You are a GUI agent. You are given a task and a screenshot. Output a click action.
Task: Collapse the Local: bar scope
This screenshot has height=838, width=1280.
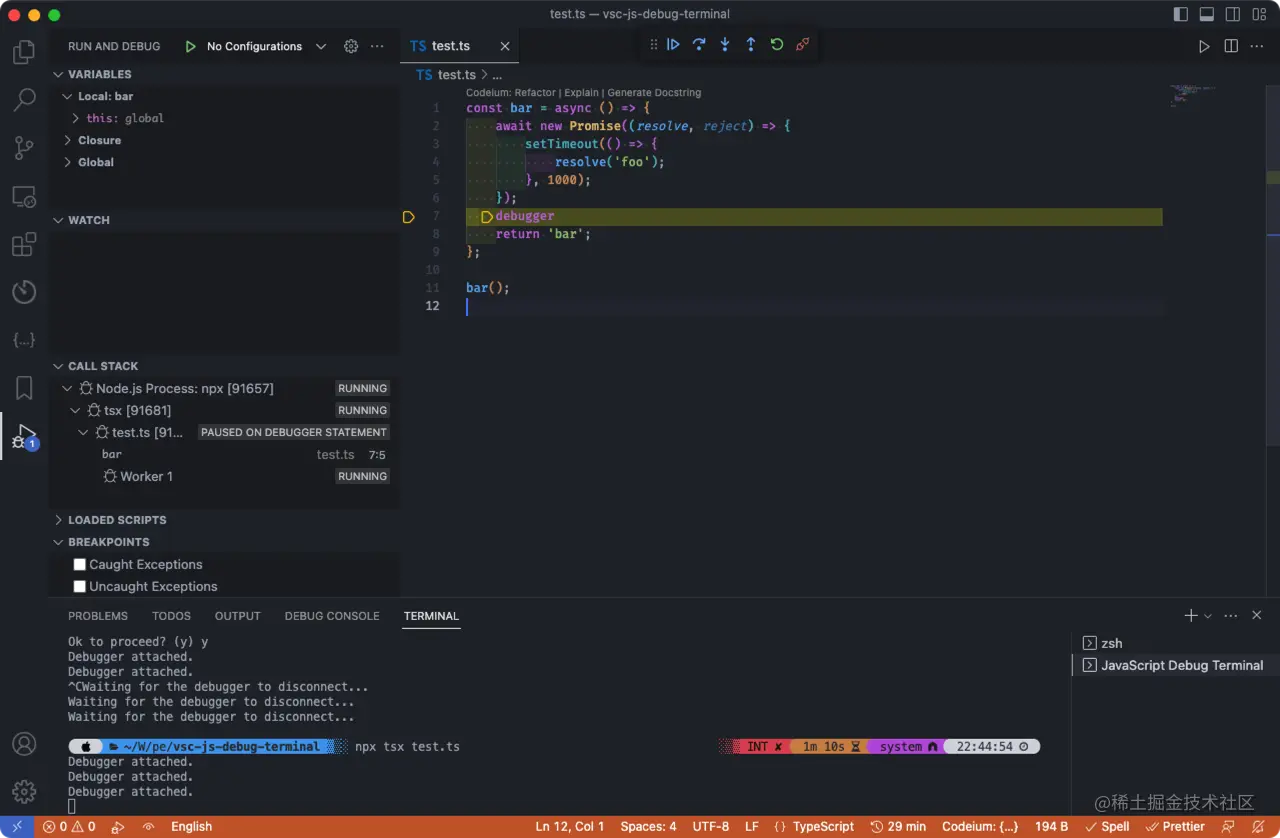(68, 97)
